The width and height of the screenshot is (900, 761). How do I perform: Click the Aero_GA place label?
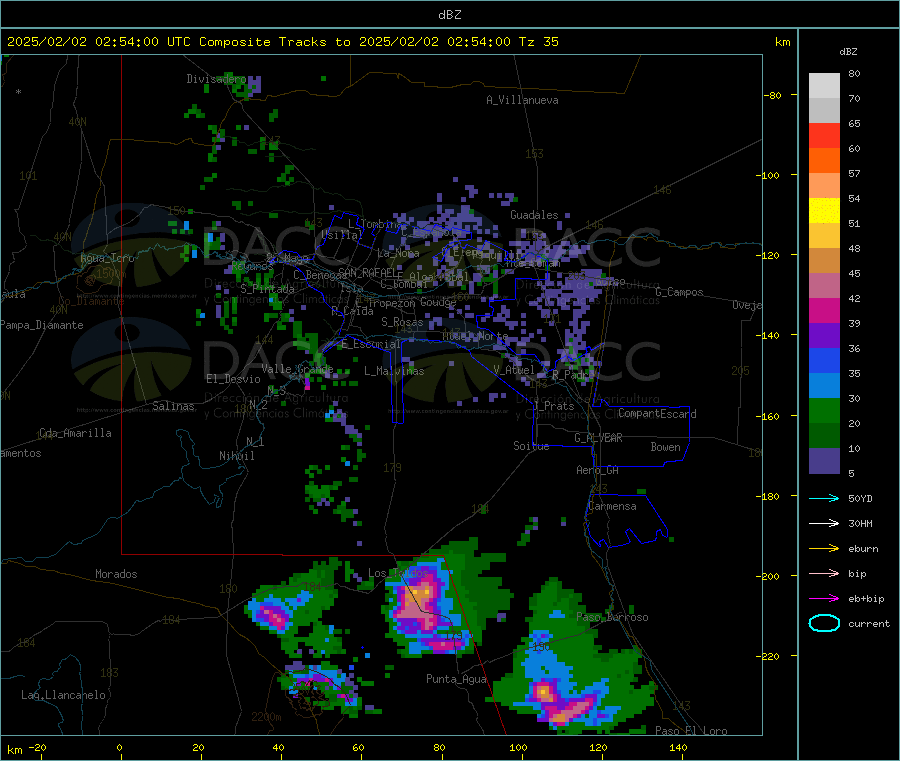597,470
